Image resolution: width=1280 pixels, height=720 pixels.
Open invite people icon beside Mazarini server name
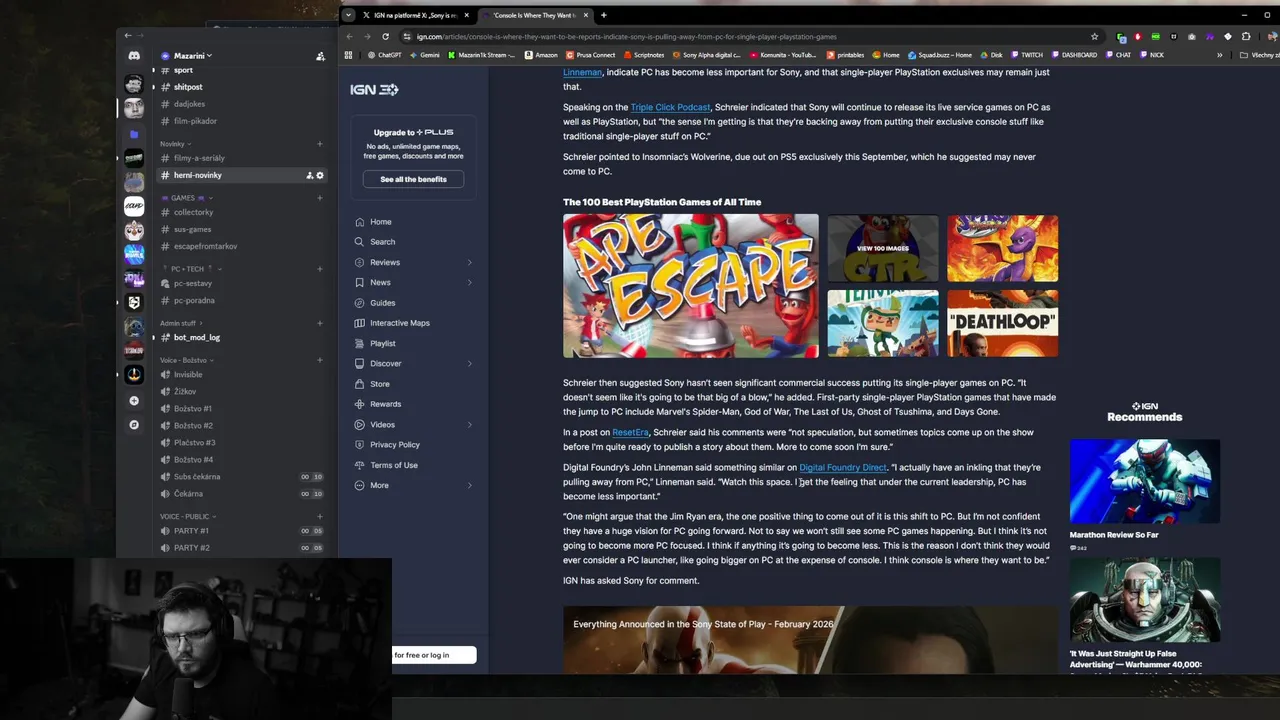pos(320,56)
